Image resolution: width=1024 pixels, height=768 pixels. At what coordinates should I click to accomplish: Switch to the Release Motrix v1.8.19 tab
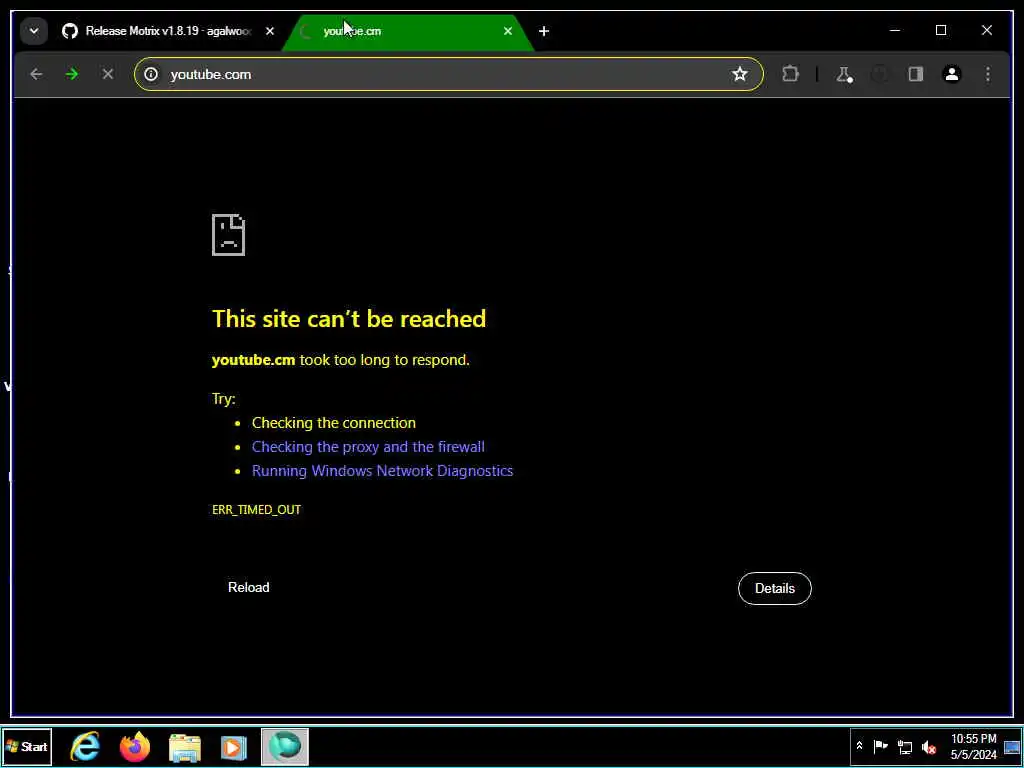[x=168, y=31]
